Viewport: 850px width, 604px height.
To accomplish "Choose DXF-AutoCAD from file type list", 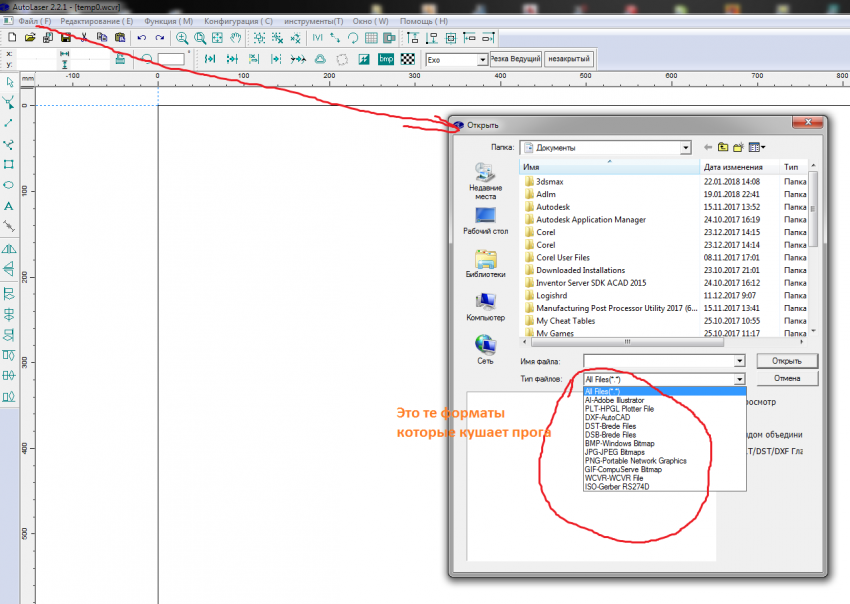I will tap(610, 417).
